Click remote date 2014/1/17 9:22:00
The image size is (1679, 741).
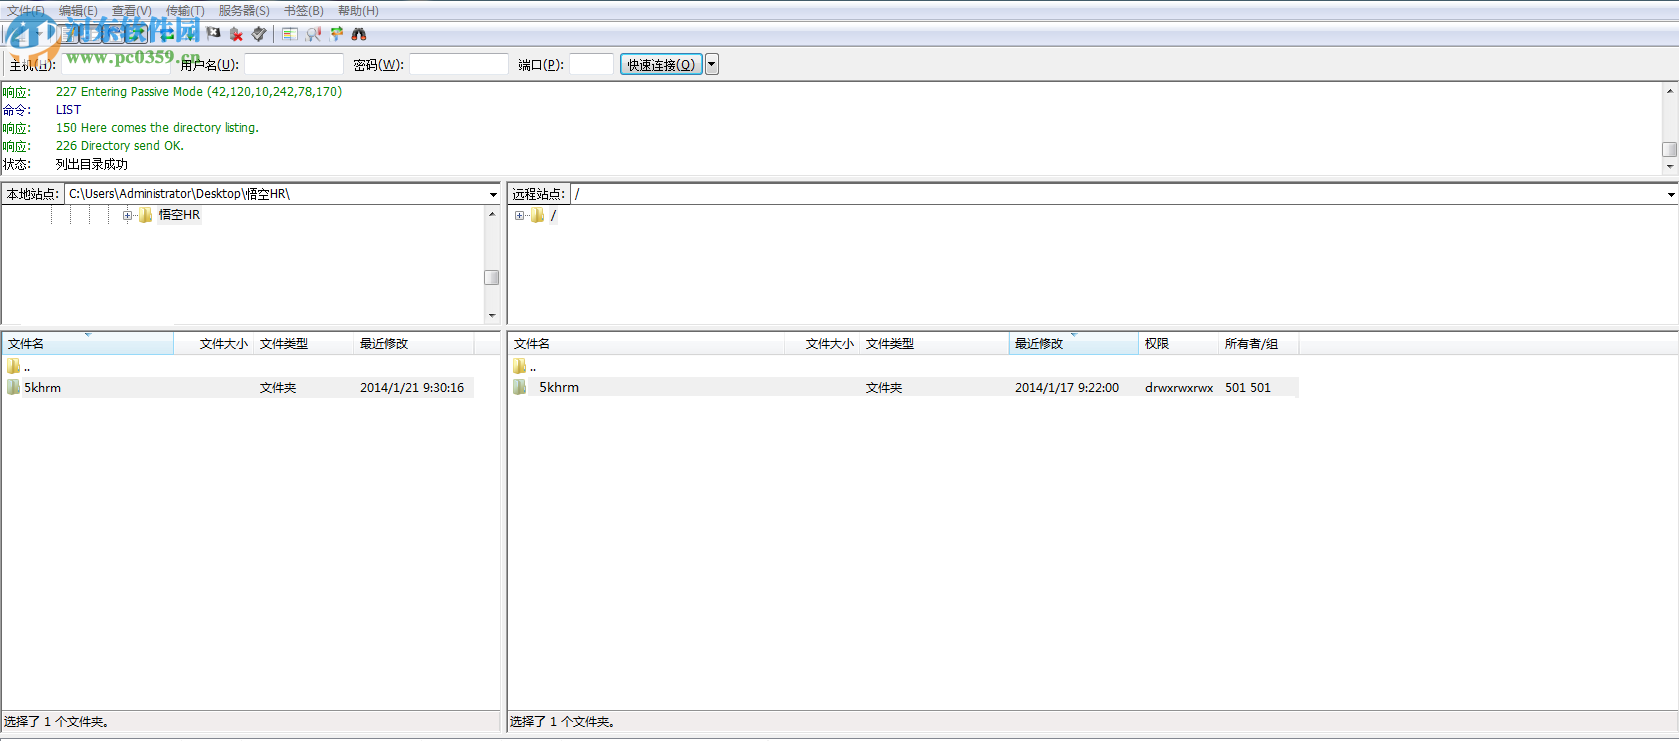1067,388
